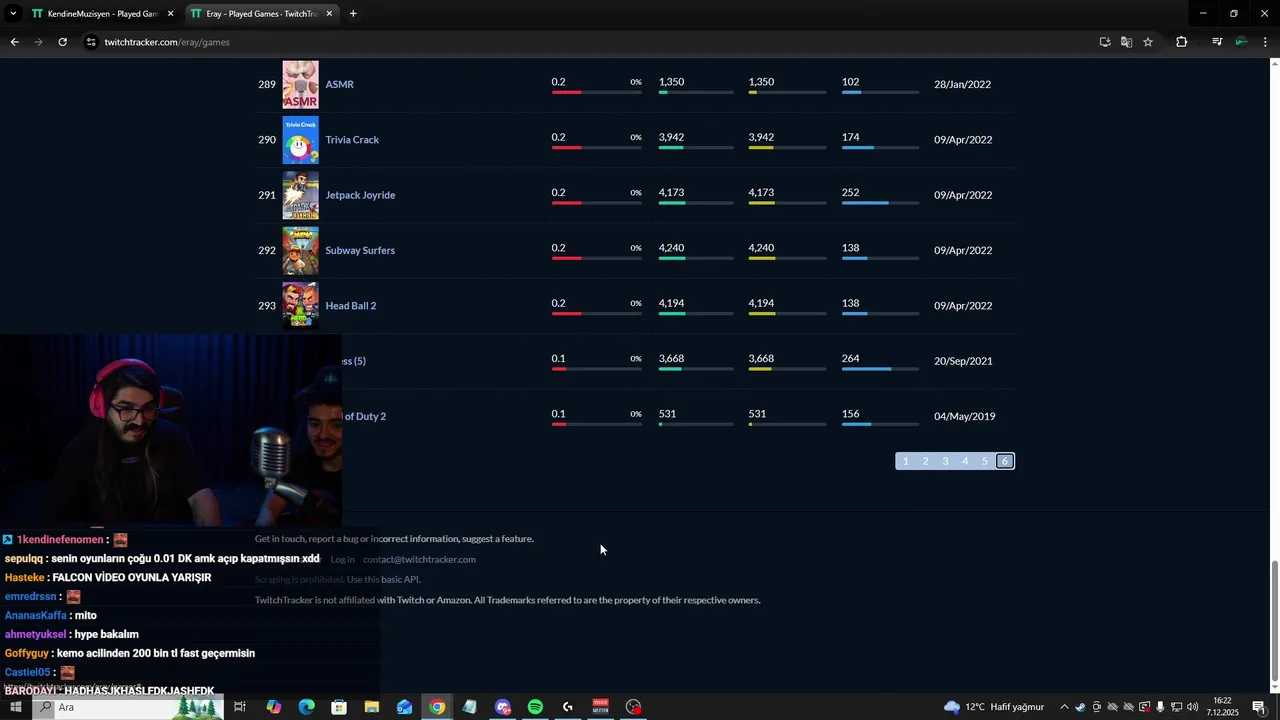
Task: Click the 20/Sep/2021 last seen date
Action: (963, 361)
